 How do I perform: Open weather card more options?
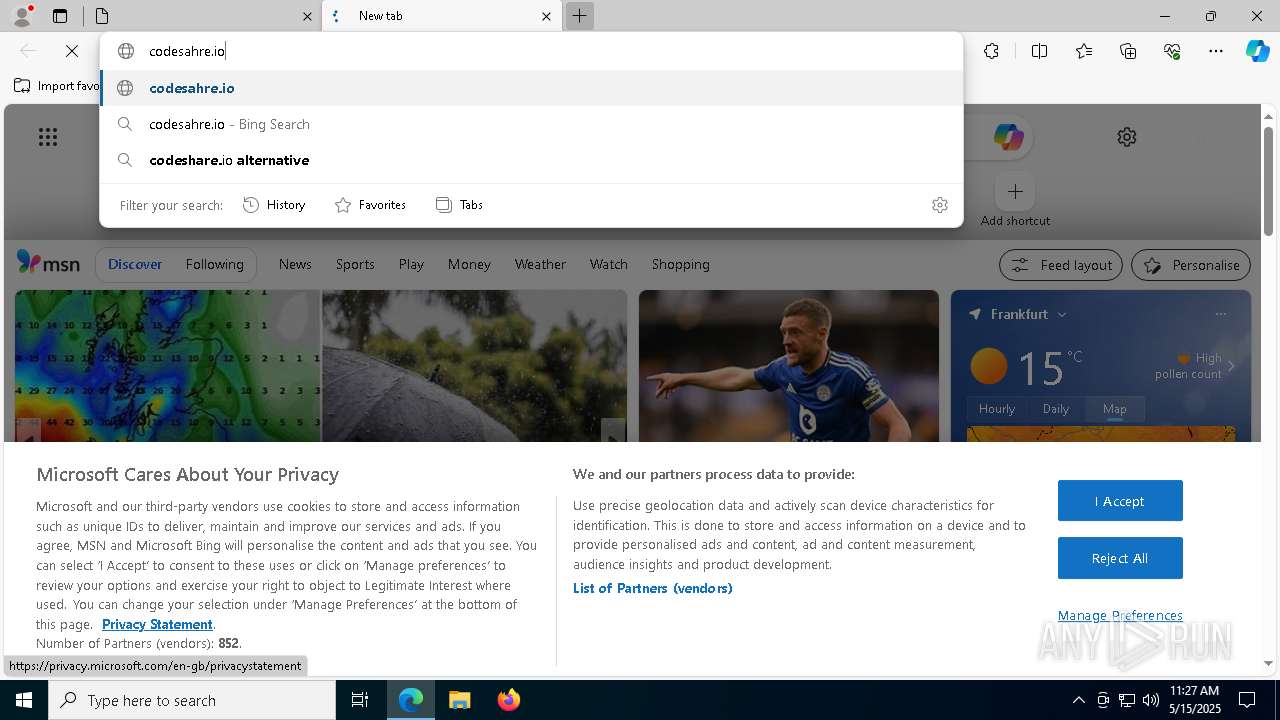tap(1220, 314)
